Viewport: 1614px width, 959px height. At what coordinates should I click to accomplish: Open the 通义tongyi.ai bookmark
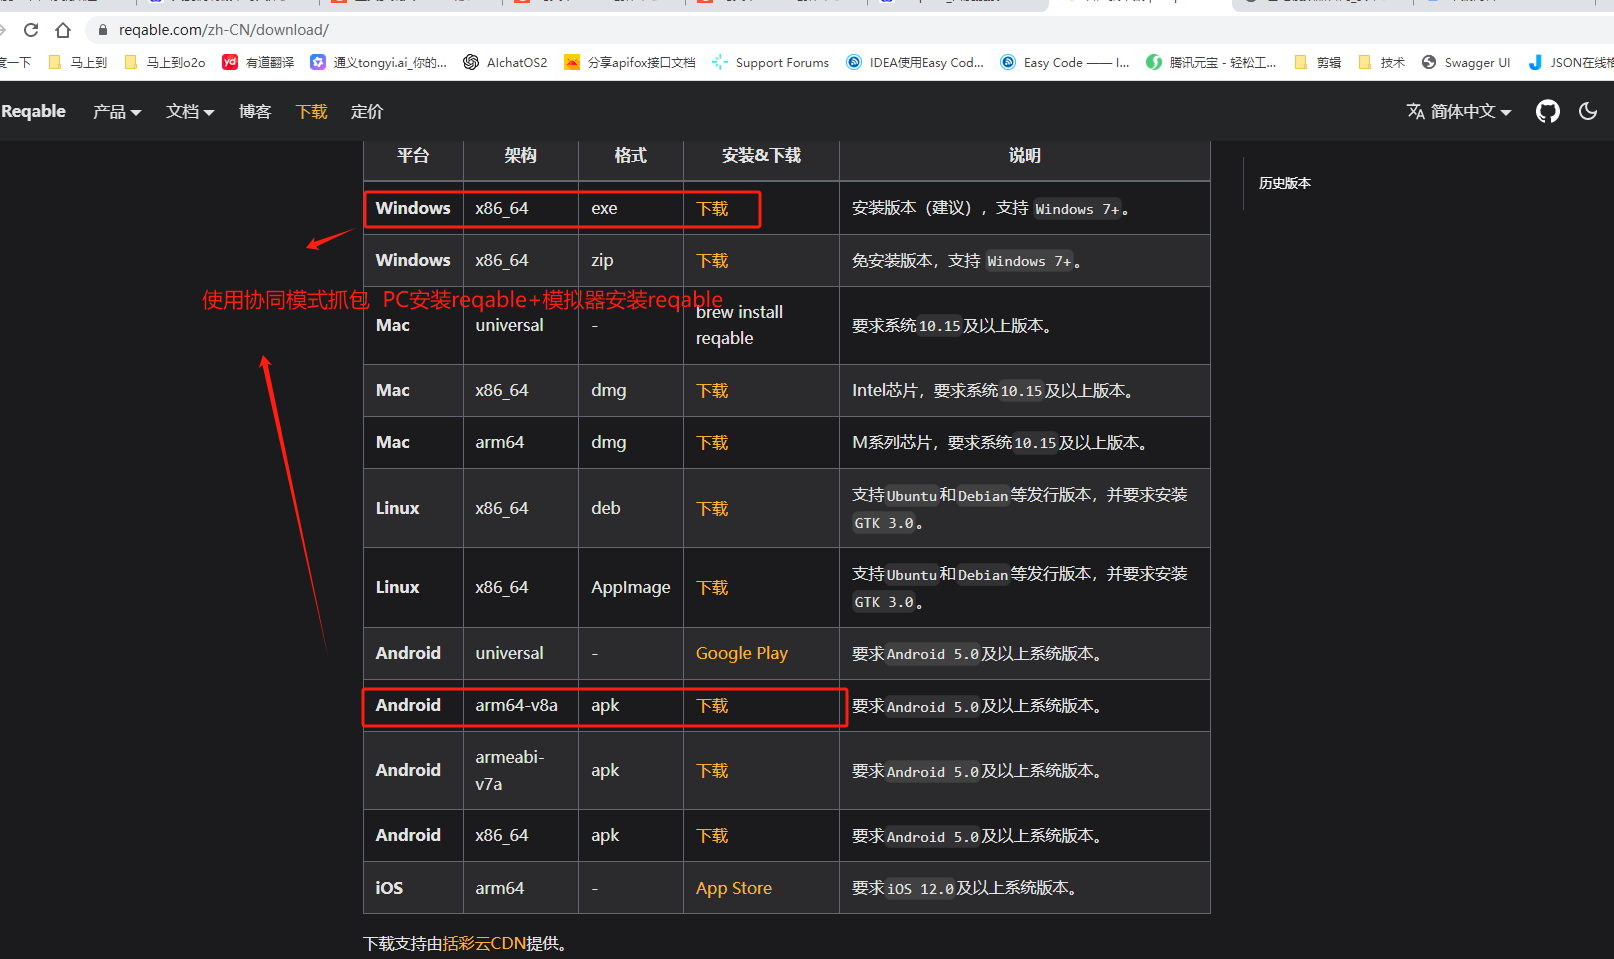379,62
